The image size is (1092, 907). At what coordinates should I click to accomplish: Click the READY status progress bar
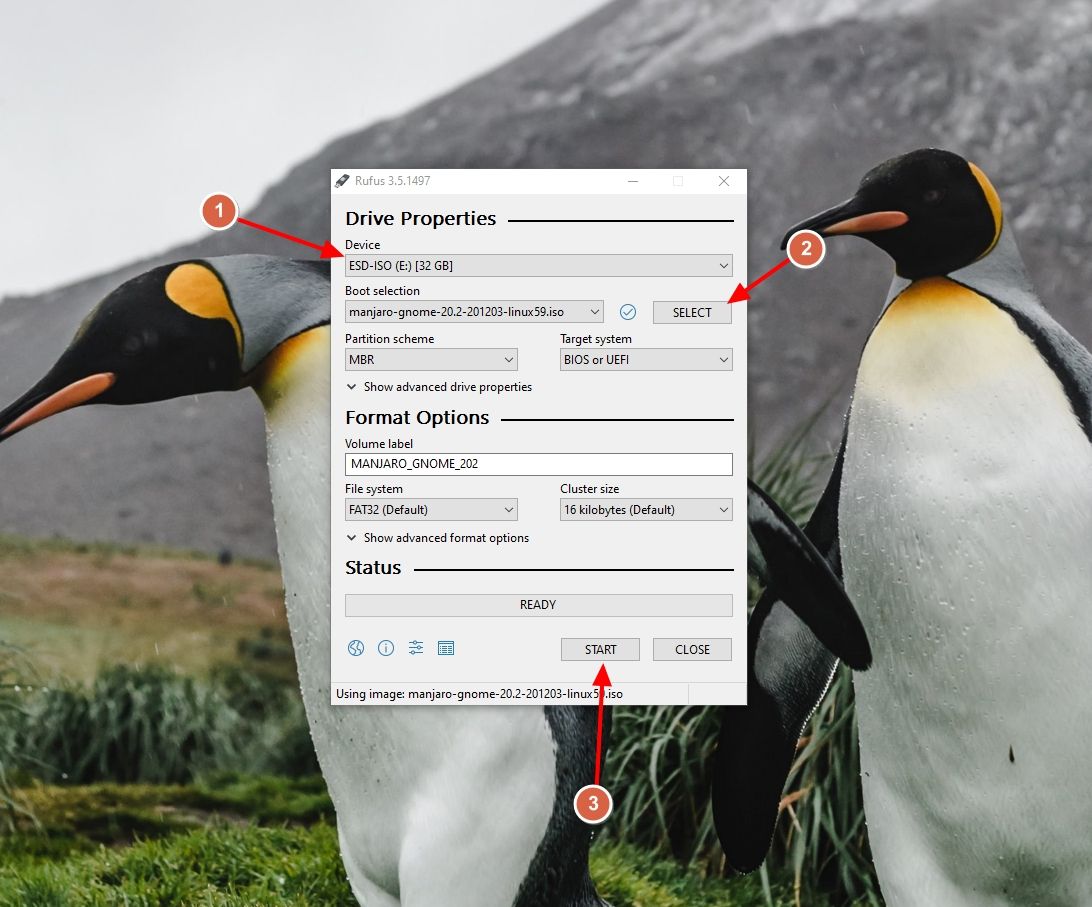point(538,605)
